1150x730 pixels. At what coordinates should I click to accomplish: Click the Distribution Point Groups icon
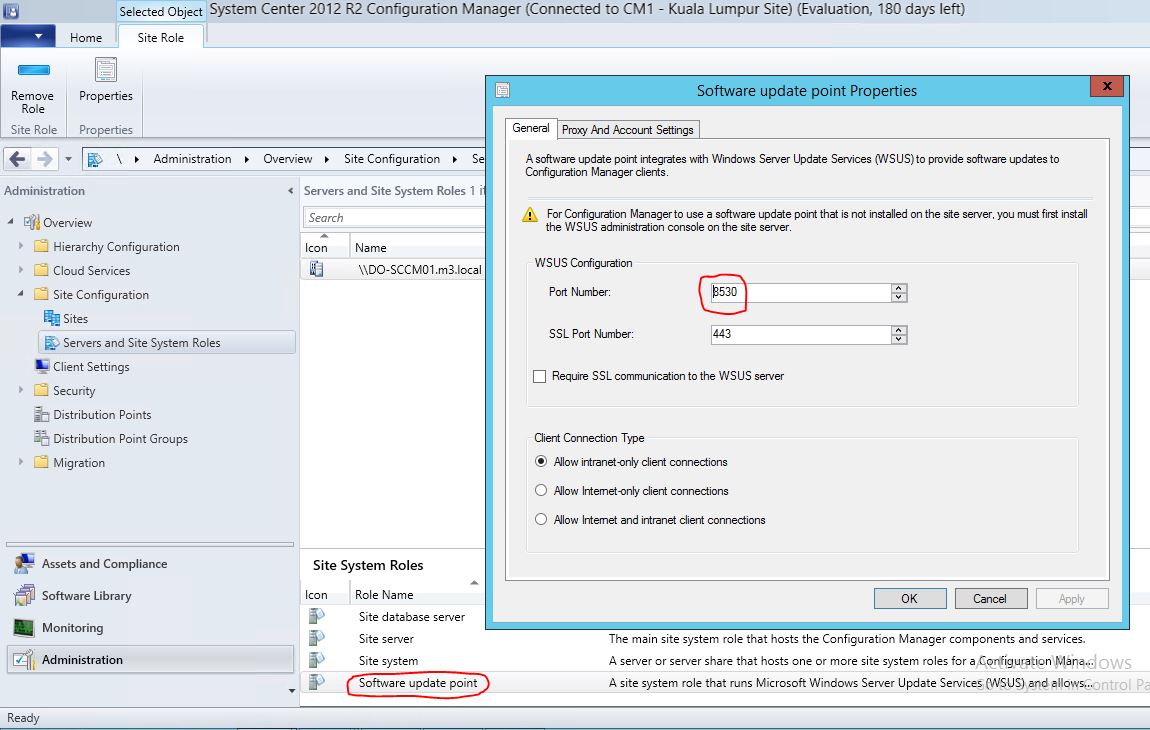pos(41,438)
